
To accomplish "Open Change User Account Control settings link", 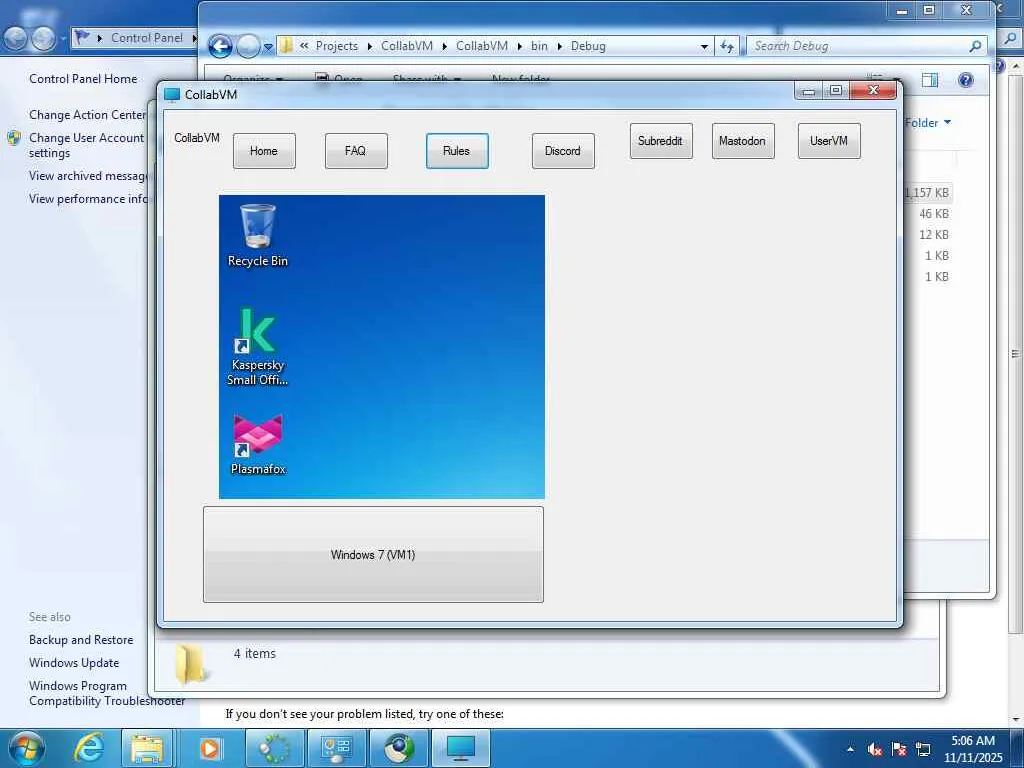I will [x=86, y=145].
